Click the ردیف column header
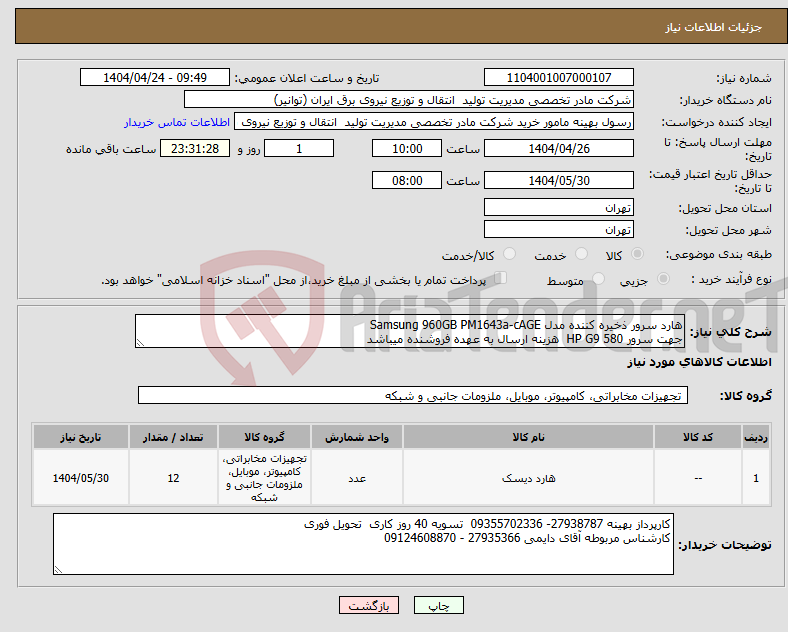Image resolution: width=788 pixels, height=632 pixels. pos(756,437)
